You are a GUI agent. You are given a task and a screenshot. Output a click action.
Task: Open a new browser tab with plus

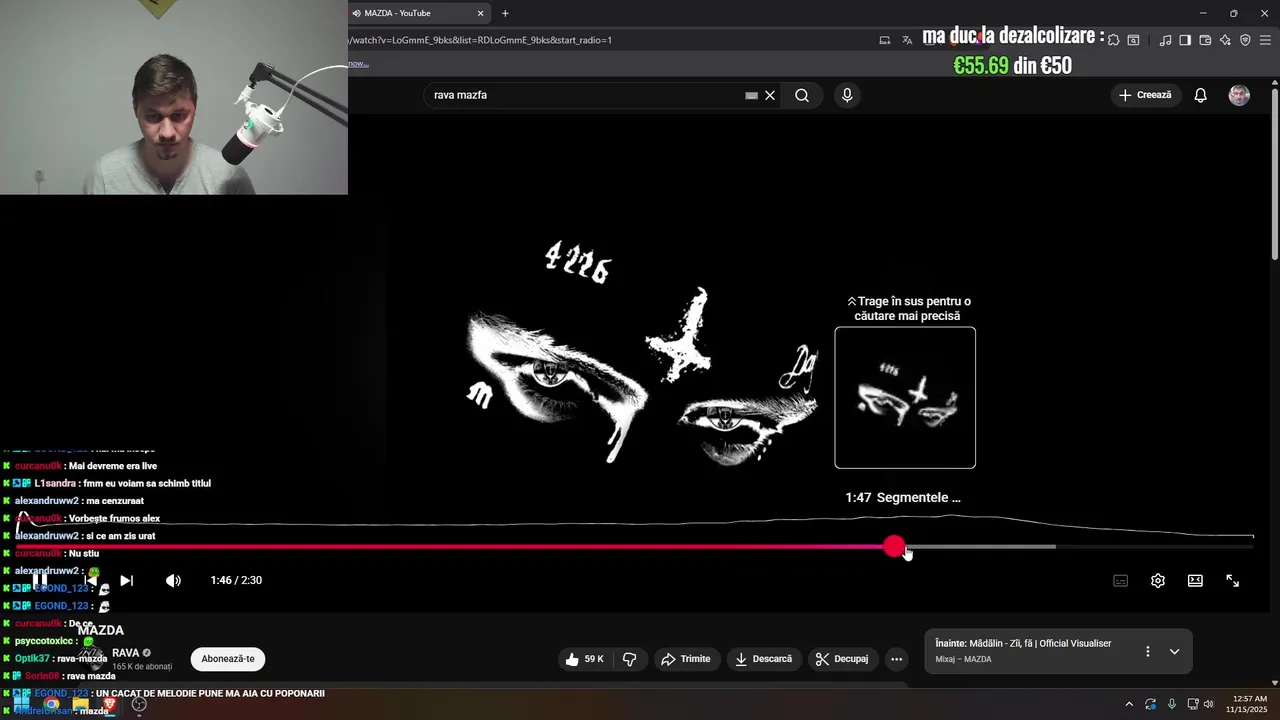(x=505, y=13)
